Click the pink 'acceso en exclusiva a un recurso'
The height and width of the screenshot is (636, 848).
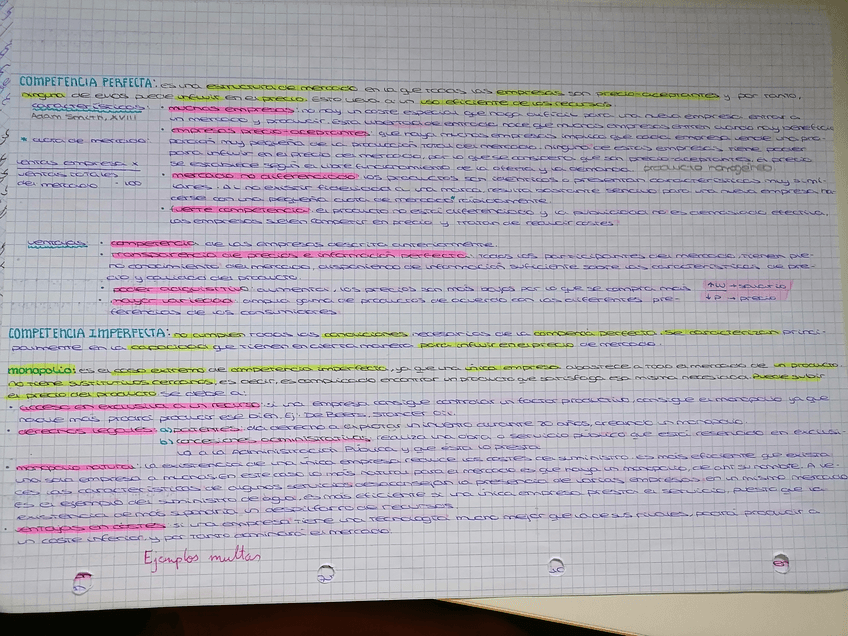click(x=140, y=405)
